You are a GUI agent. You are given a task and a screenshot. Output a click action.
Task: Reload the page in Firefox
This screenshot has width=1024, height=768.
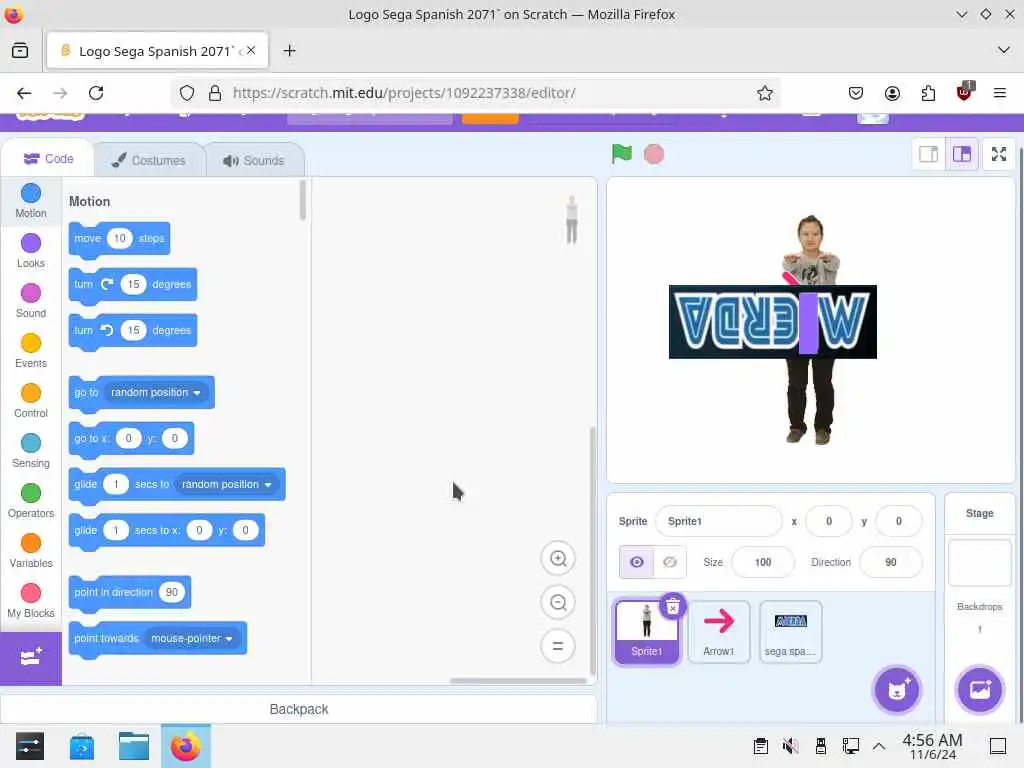(x=96, y=93)
